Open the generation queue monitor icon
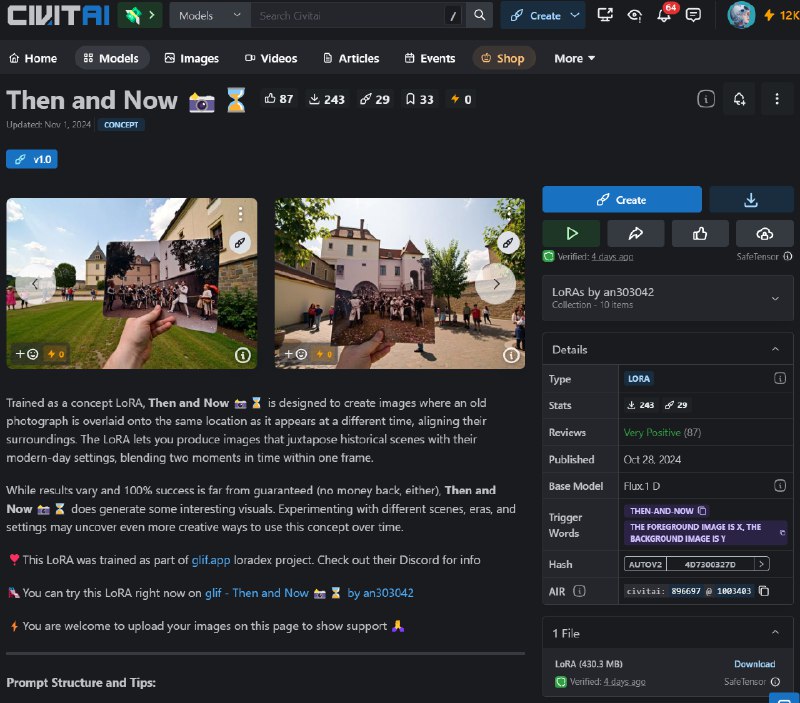This screenshot has height=703, width=800. coord(605,15)
